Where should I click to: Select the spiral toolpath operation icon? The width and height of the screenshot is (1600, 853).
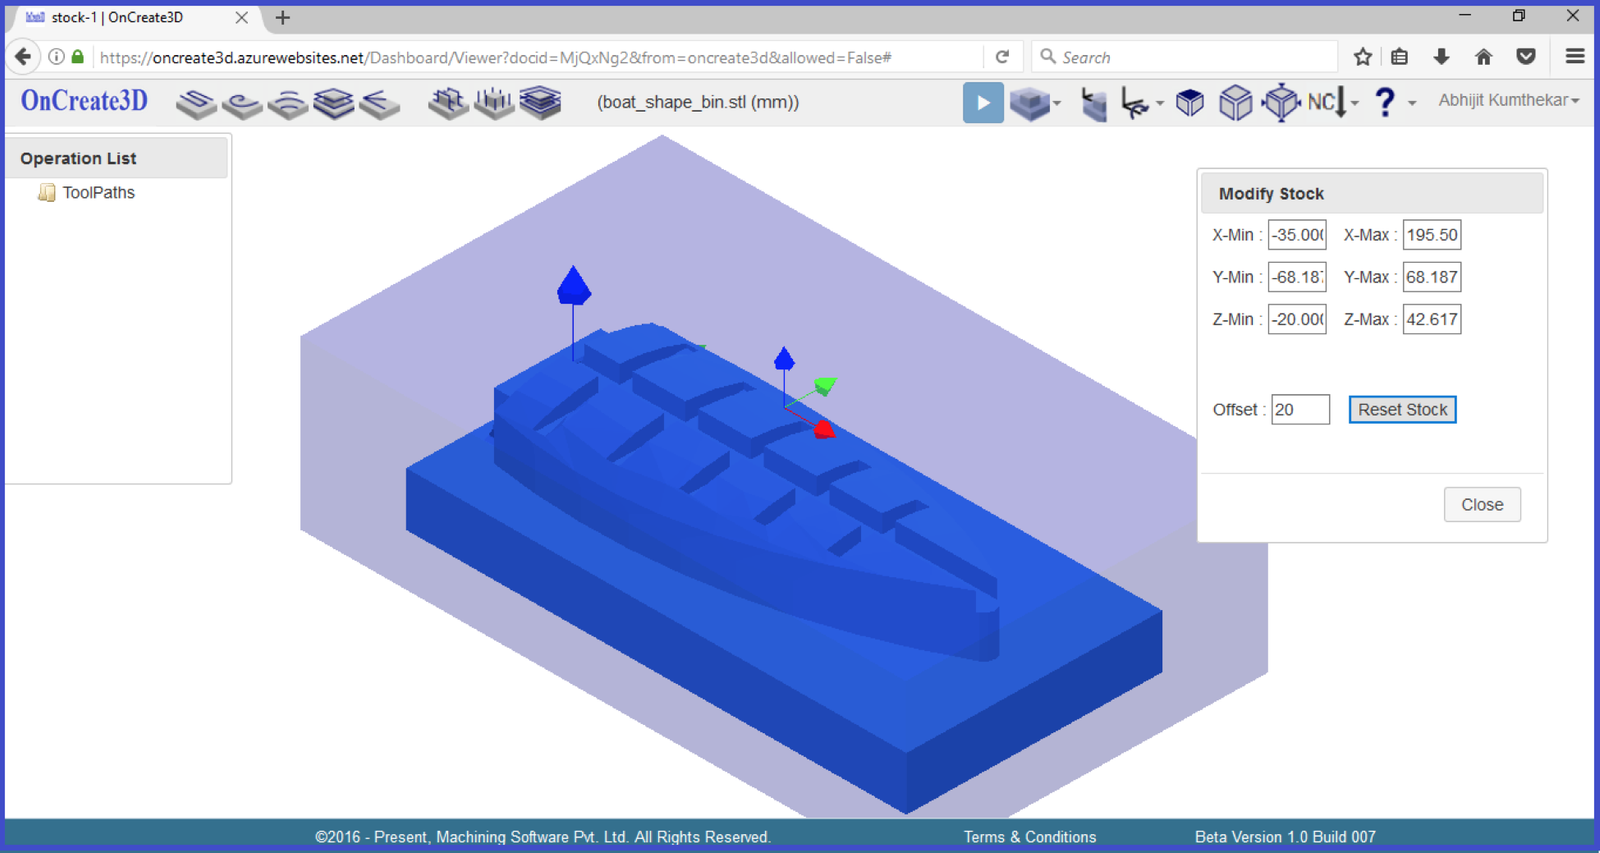[242, 103]
